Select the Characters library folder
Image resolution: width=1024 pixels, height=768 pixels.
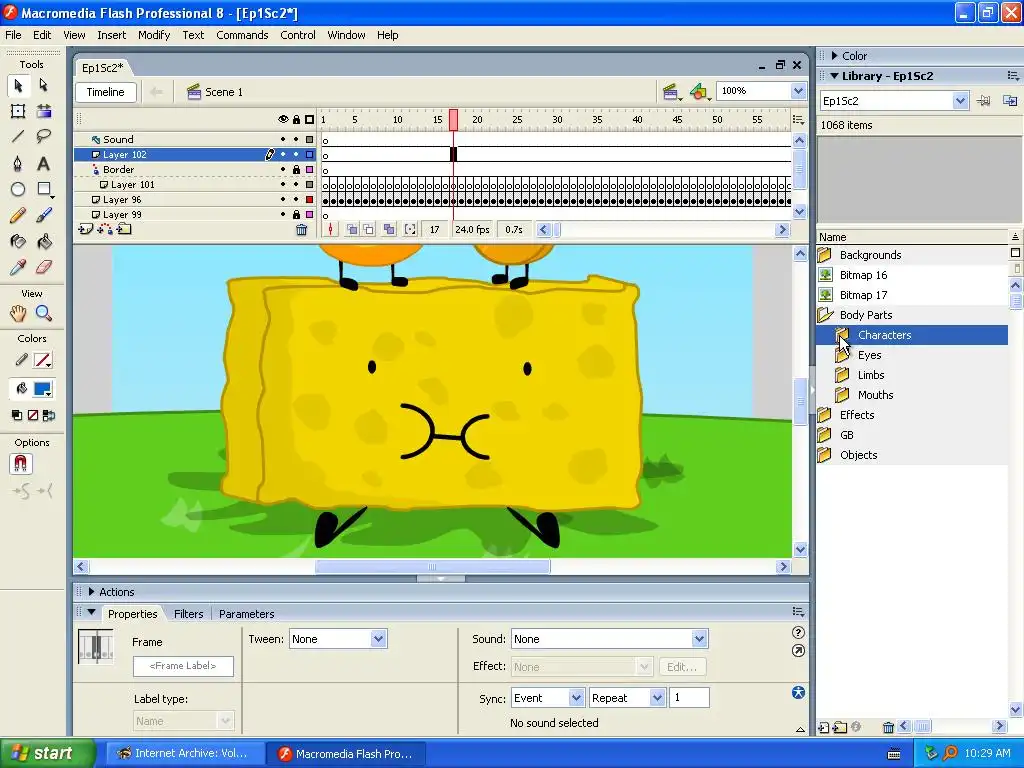point(912,335)
